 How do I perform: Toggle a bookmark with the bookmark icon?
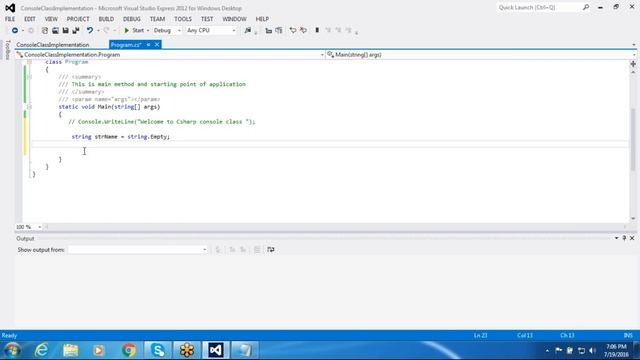tap(317, 31)
